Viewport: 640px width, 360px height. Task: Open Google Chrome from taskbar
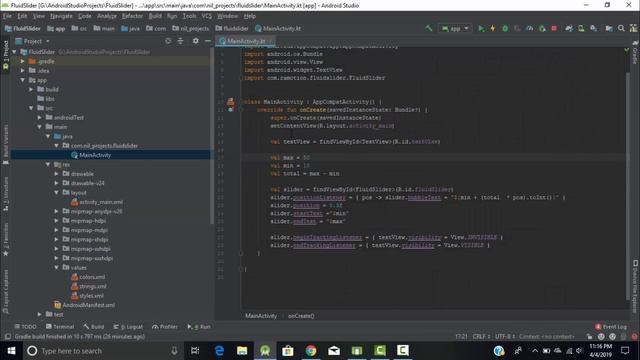(311, 351)
